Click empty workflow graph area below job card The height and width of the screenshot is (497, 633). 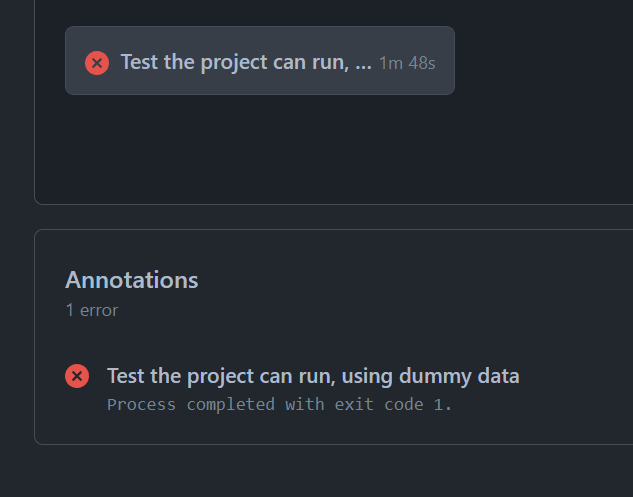click(300, 150)
